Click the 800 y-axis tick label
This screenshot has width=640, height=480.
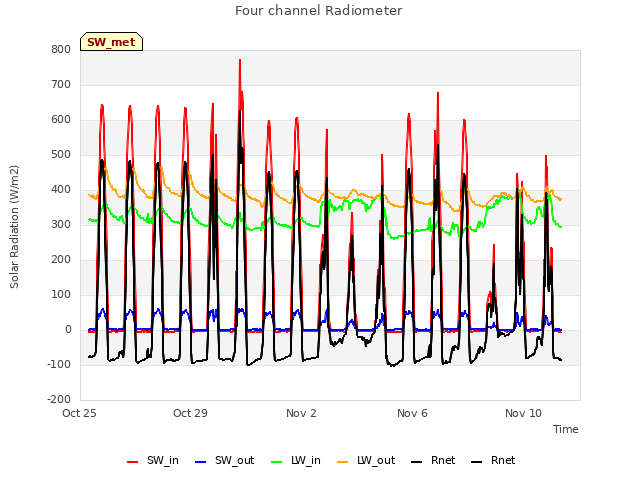pyautogui.click(x=61, y=50)
